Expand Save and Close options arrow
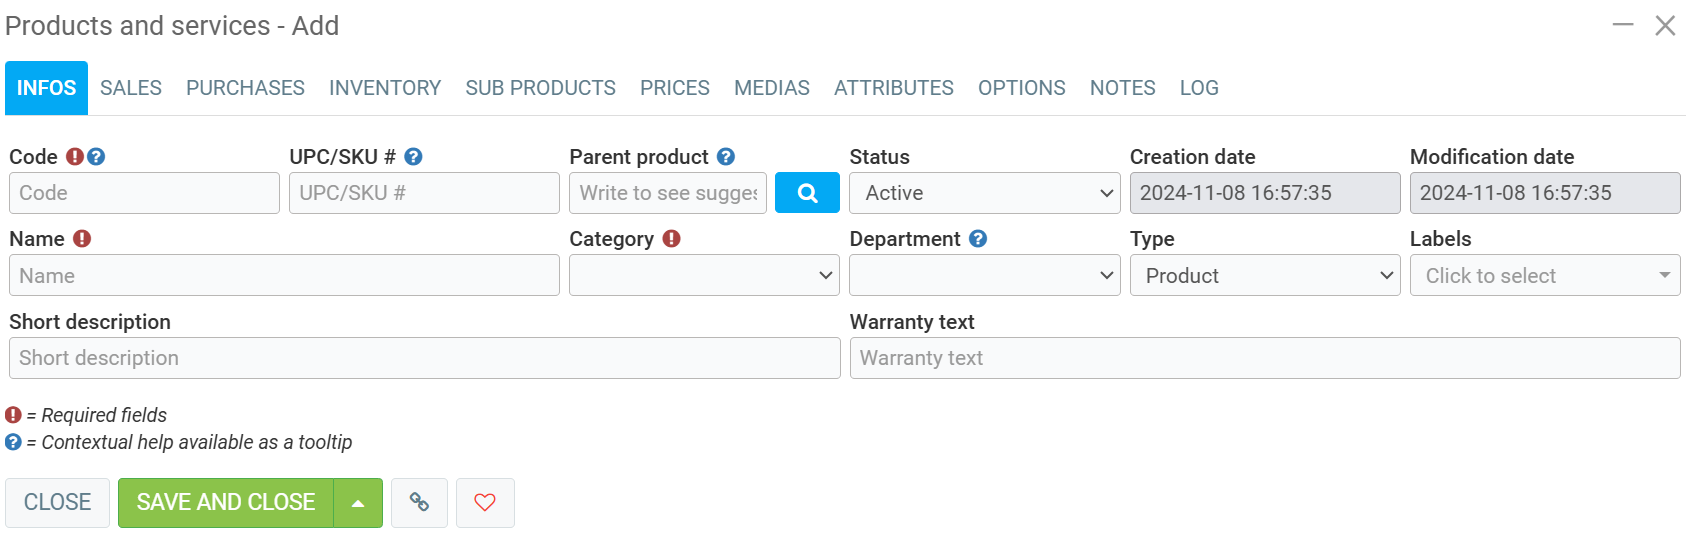 358,503
